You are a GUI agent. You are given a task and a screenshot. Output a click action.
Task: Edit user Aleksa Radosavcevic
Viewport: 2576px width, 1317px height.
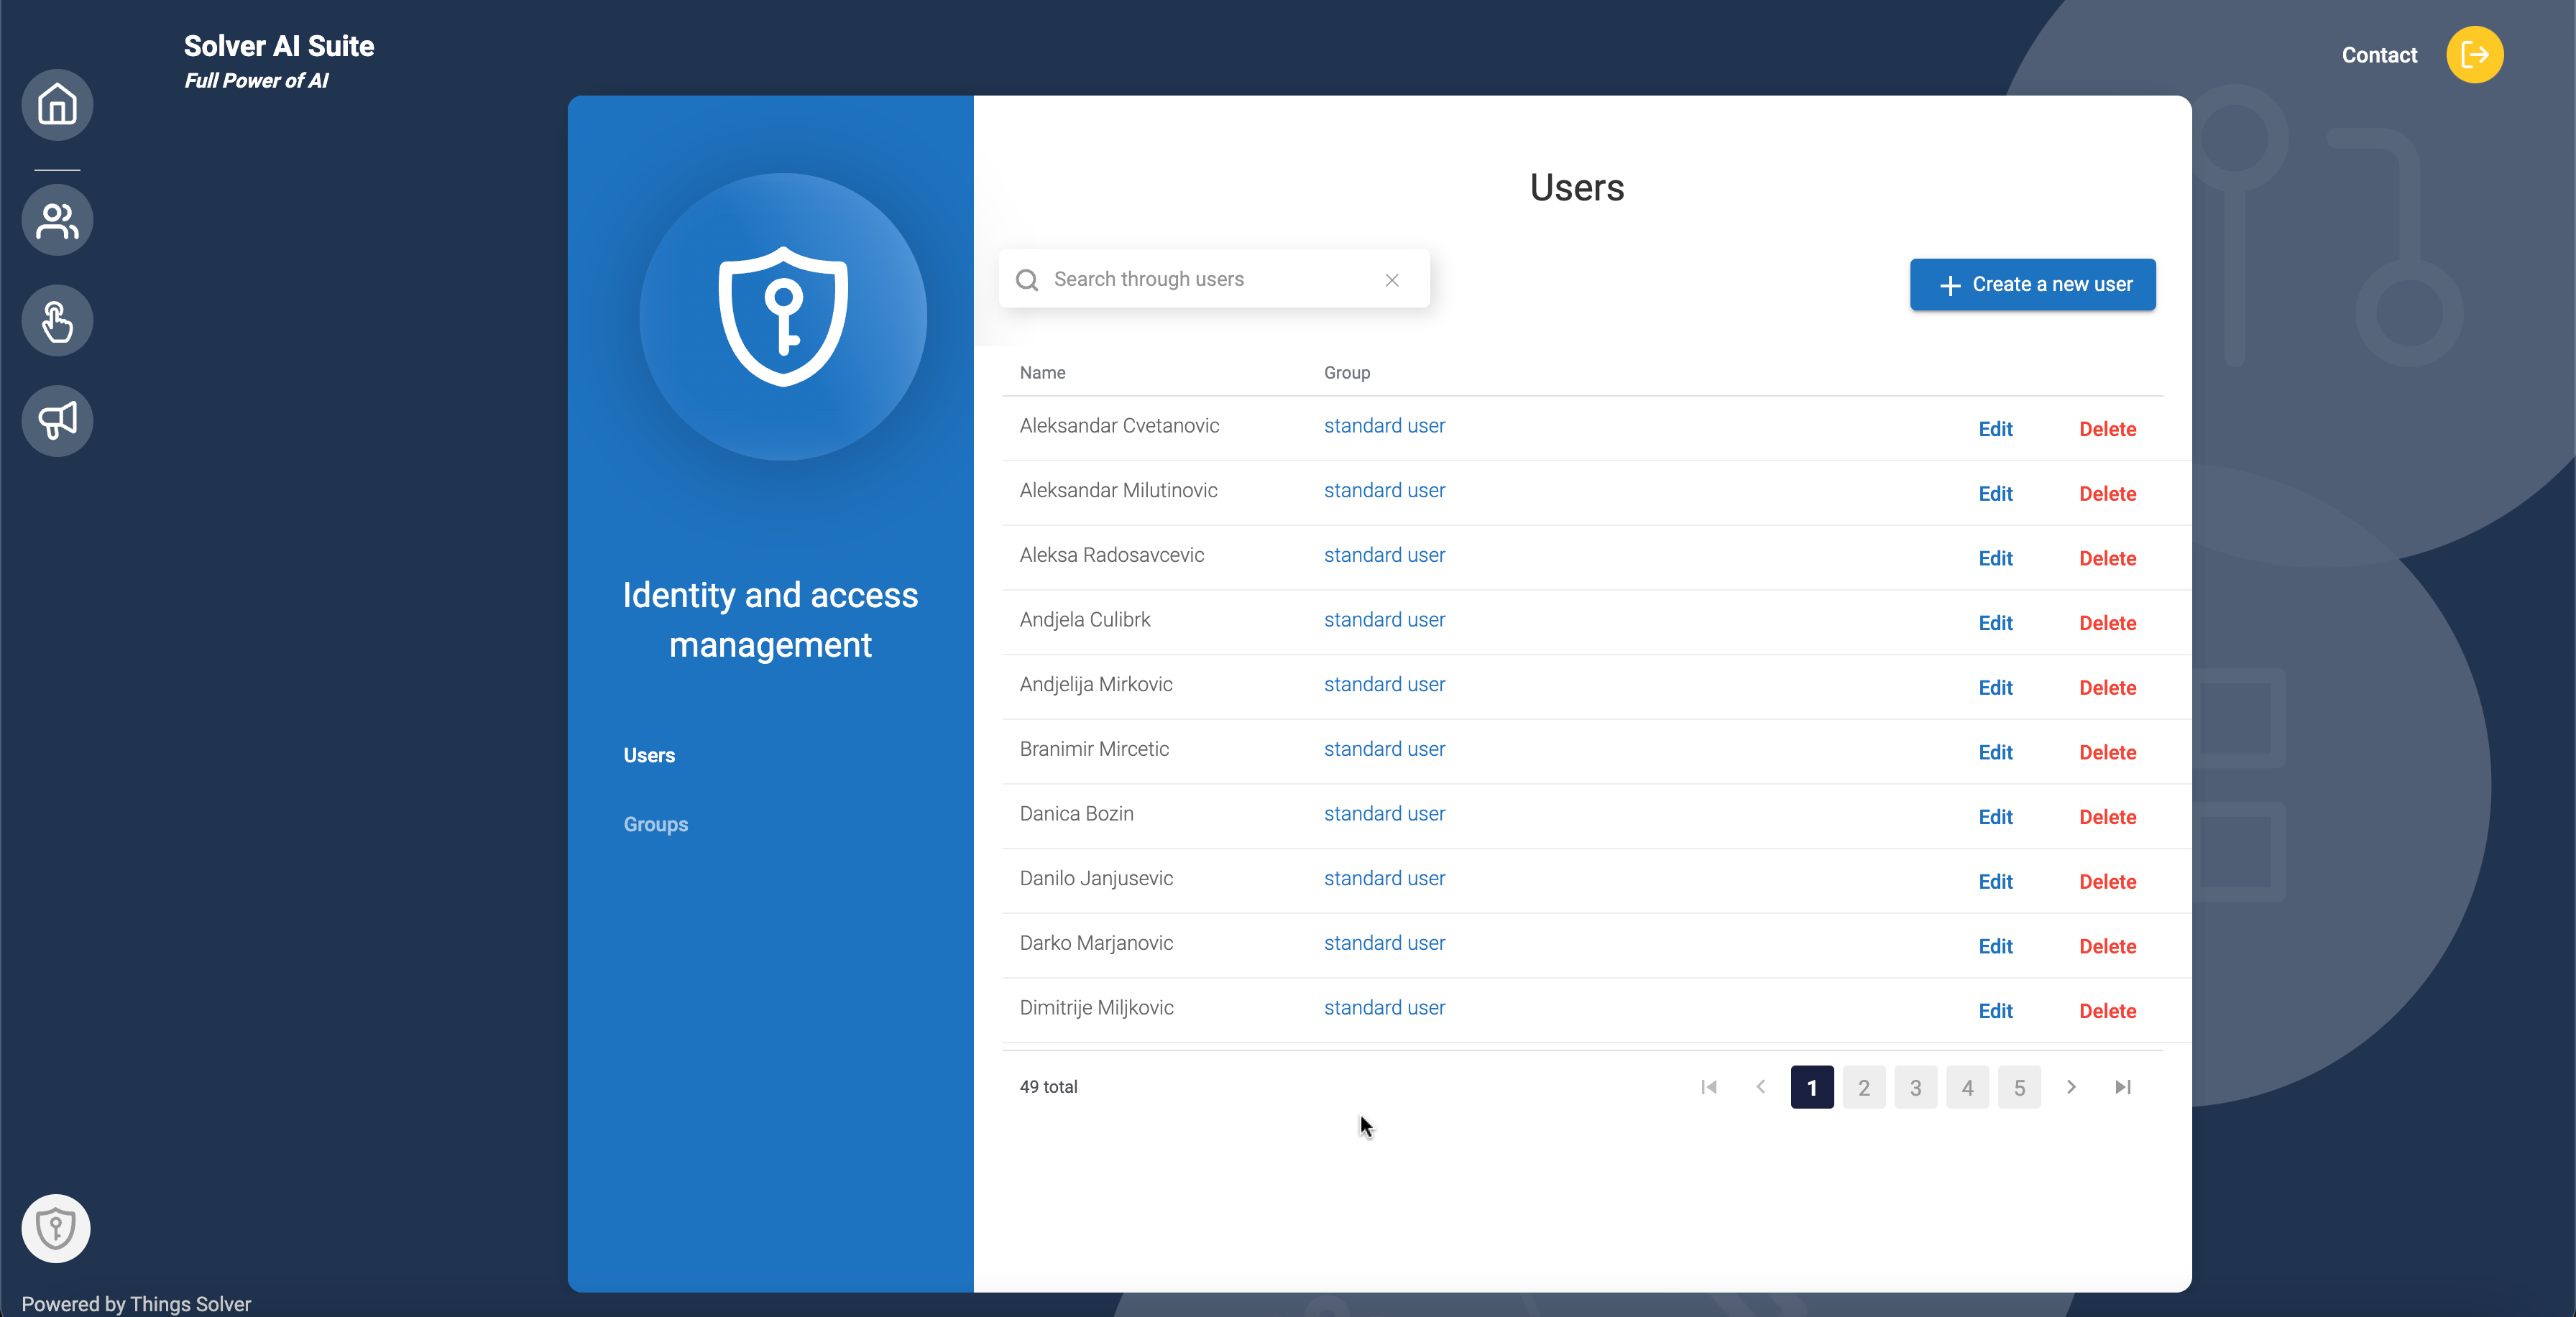tap(1996, 558)
